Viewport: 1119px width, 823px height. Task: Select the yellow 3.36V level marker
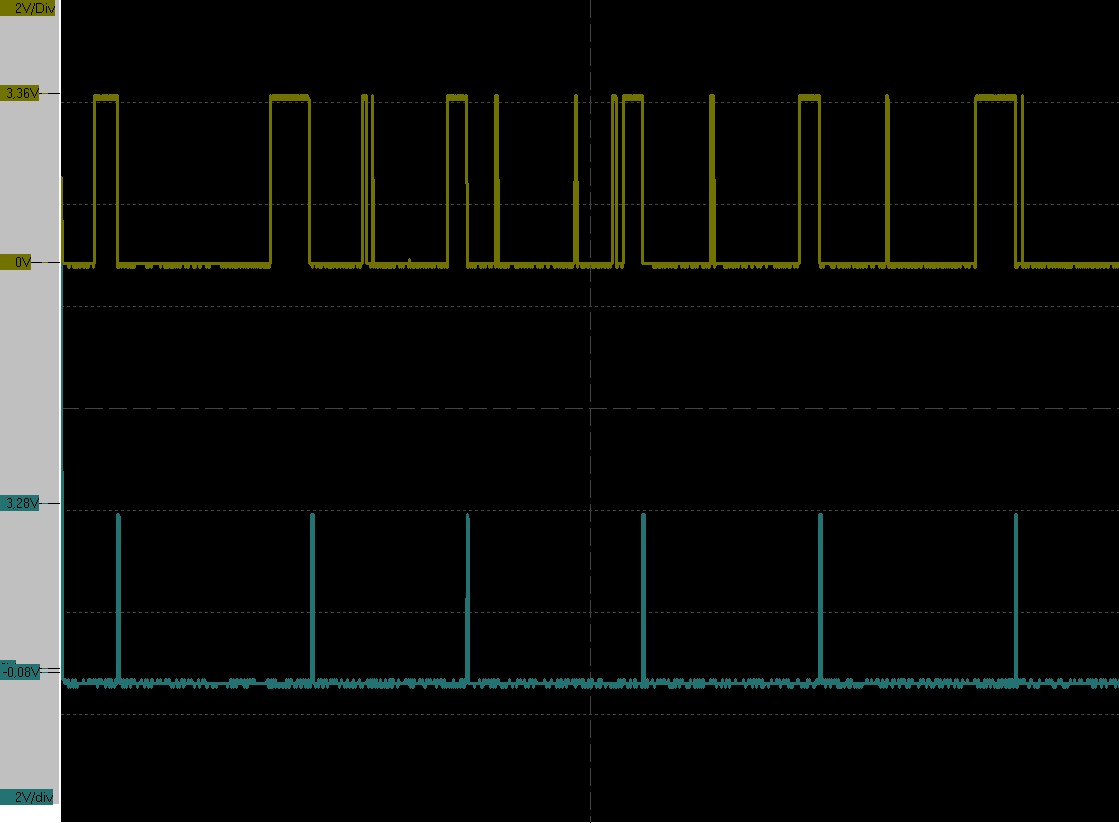click(x=20, y=93)
